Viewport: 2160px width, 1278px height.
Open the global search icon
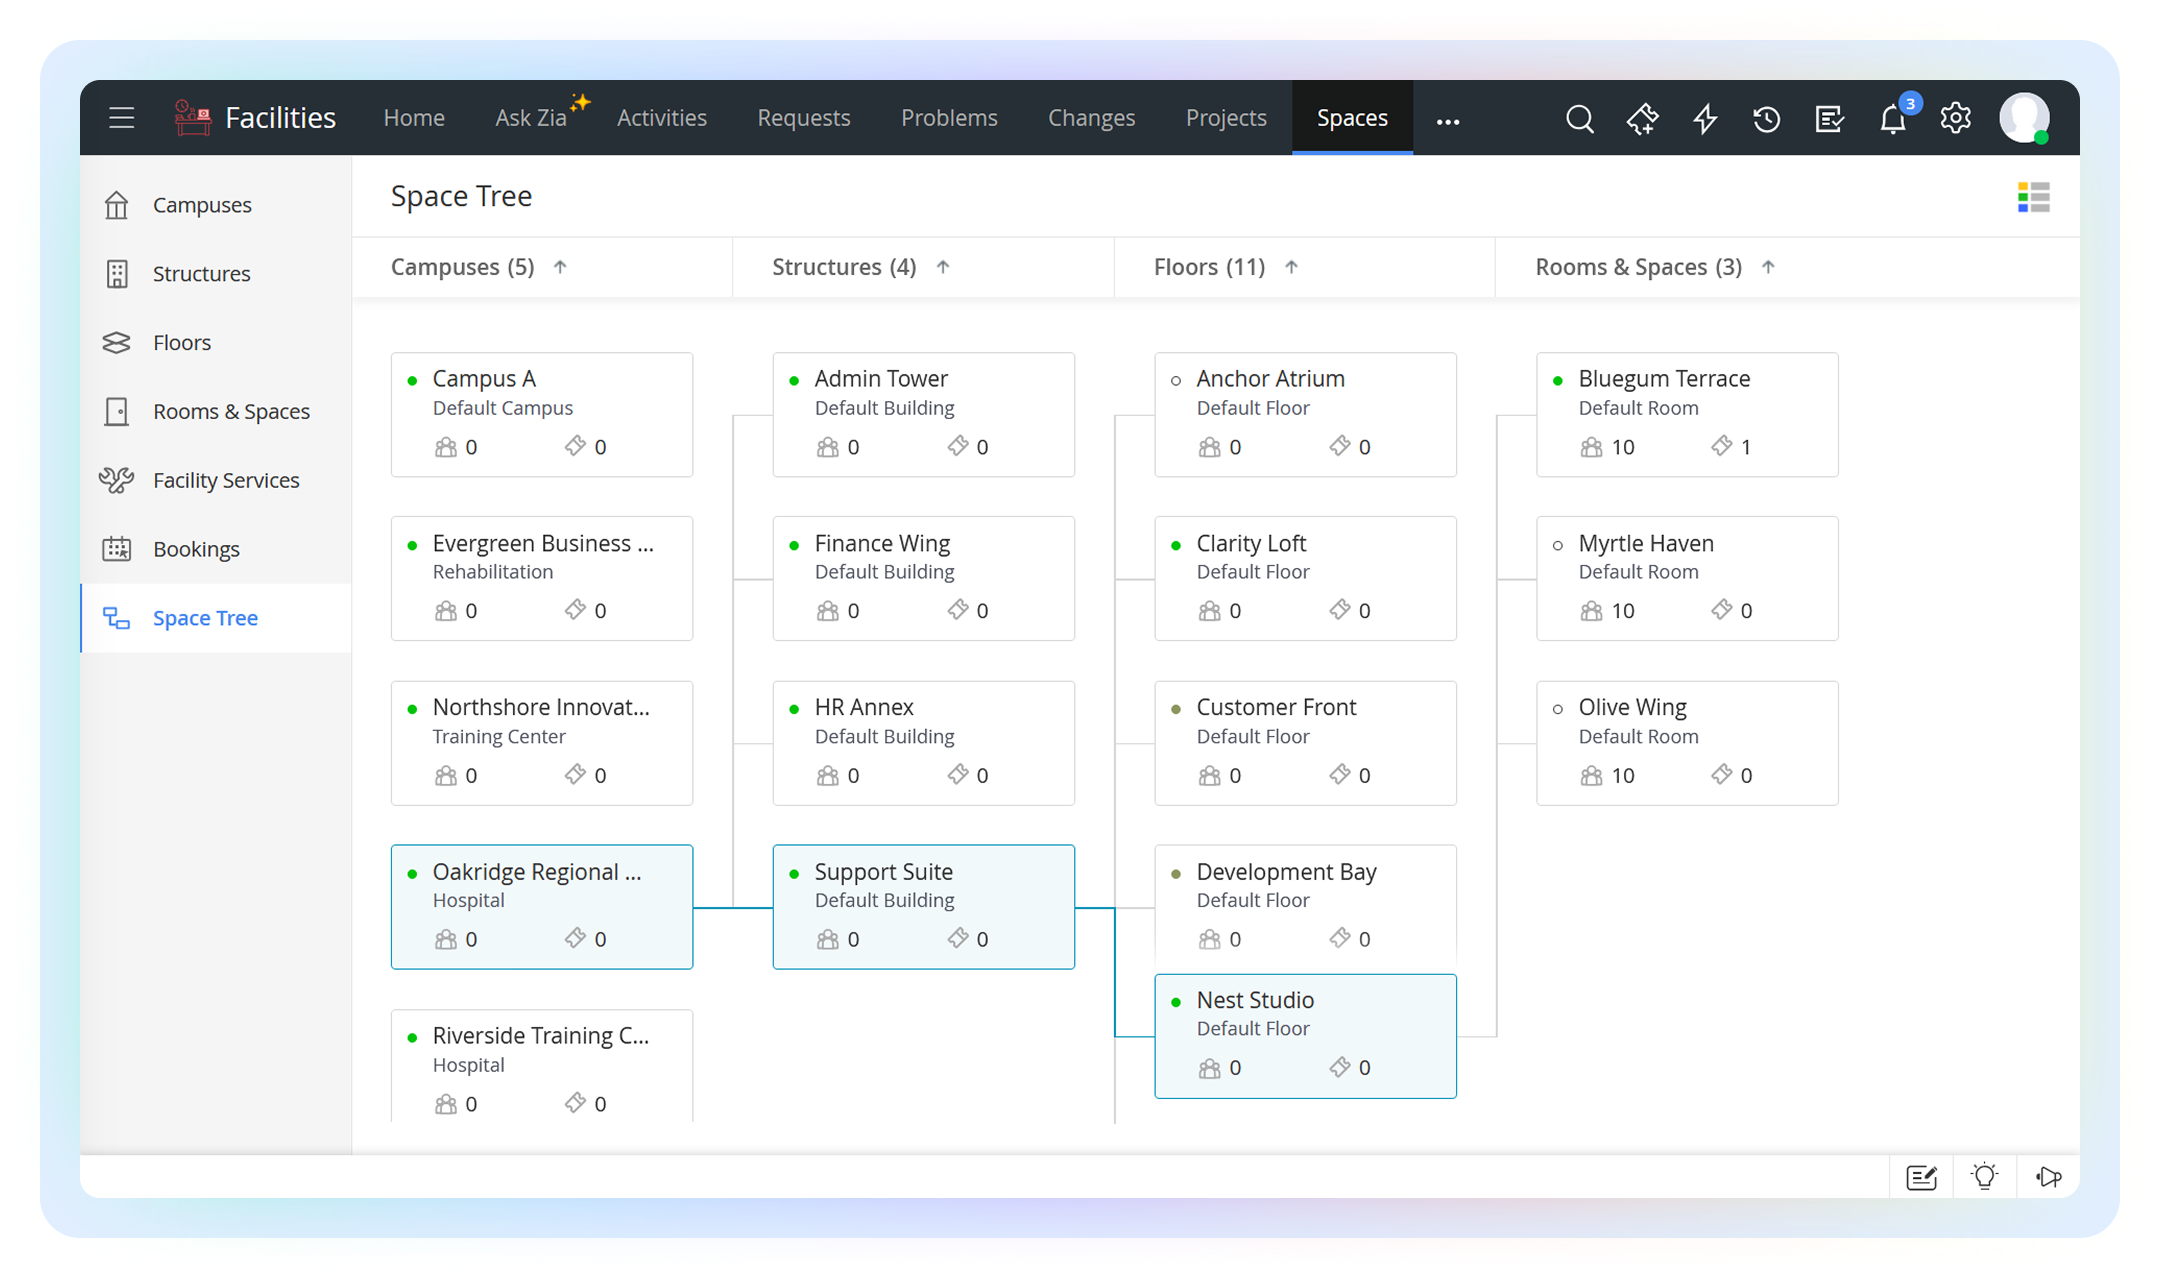click(1580, 118)
